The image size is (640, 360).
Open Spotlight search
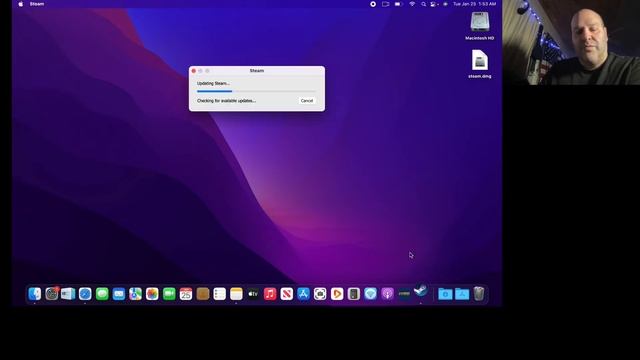tap(423, 4)
